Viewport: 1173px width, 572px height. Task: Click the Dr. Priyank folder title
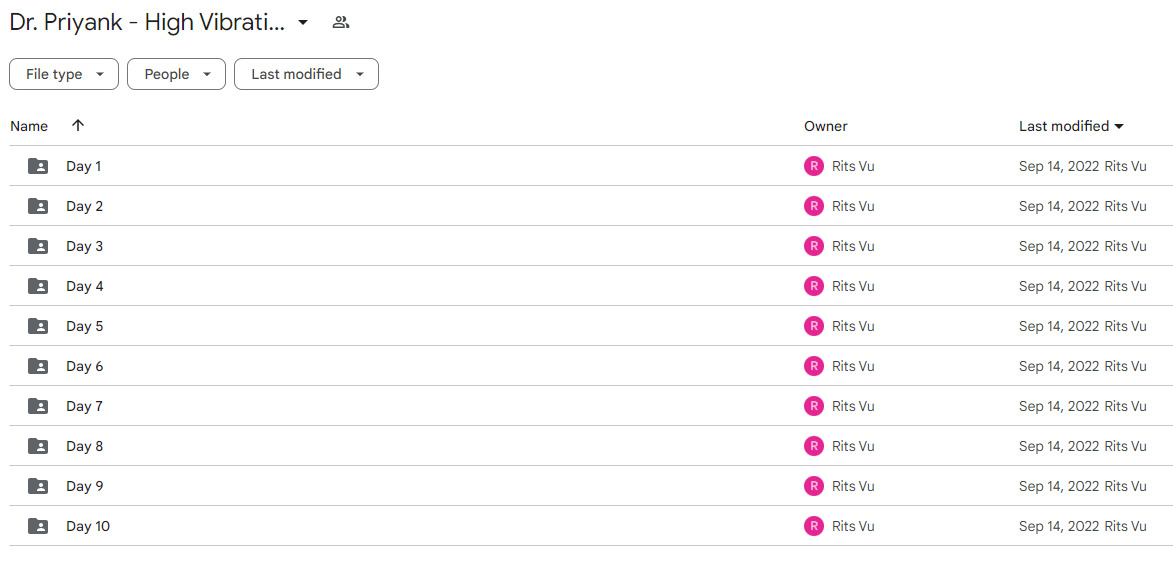click(x=147, y=22)
